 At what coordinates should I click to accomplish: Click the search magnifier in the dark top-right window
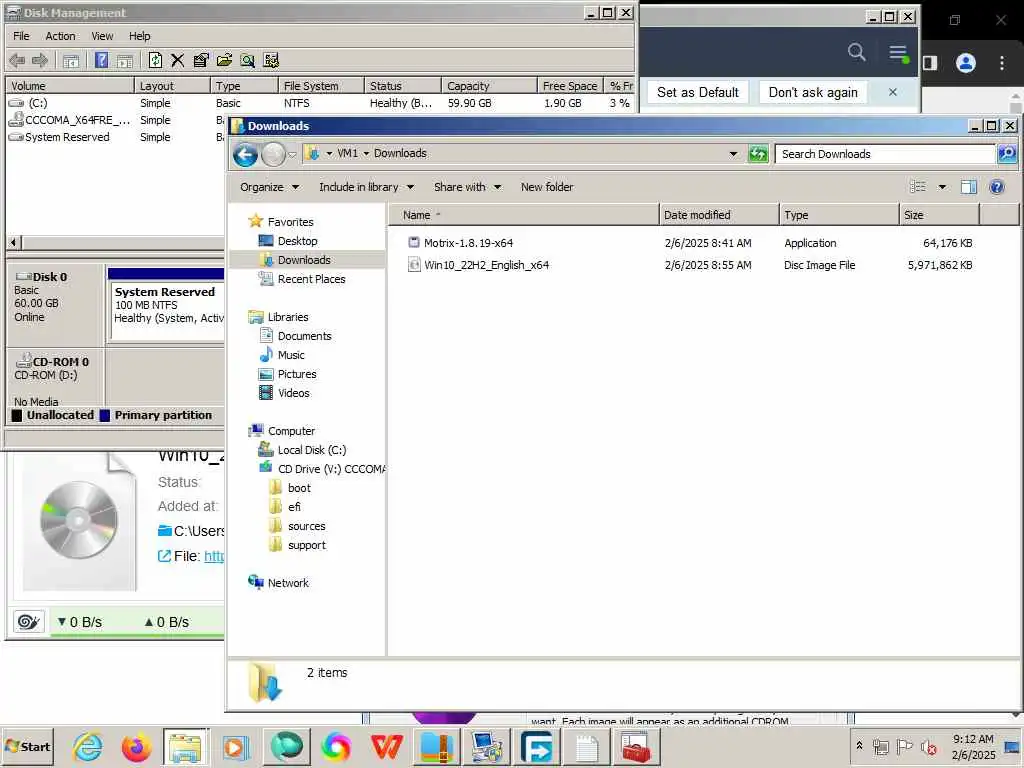pyautogui.click(x=857, y=52)
